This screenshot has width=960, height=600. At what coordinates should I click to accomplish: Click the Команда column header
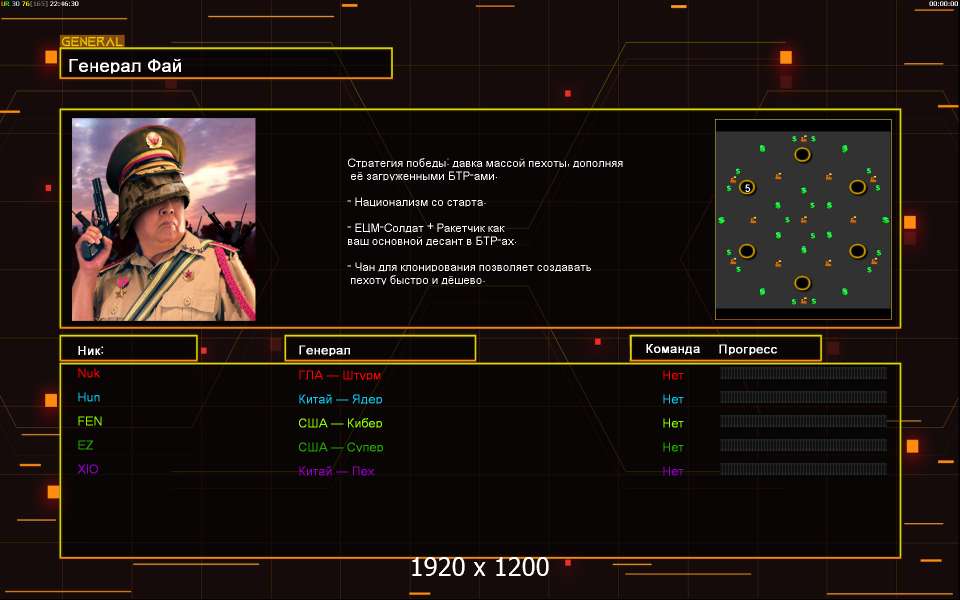pyautogui.click(x=673, y=349)
